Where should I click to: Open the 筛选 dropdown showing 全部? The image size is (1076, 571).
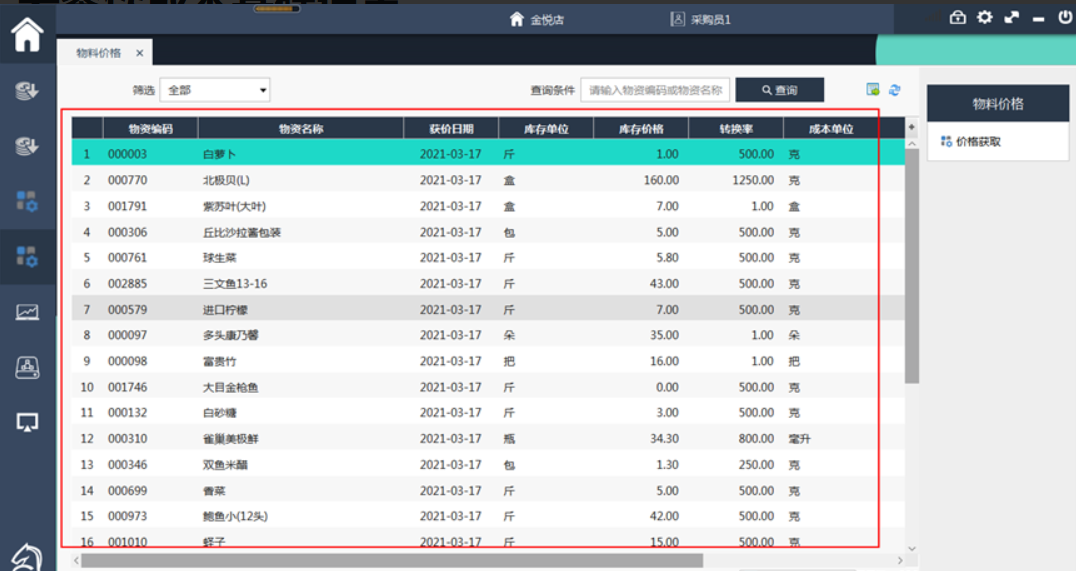tap(215, 90)
